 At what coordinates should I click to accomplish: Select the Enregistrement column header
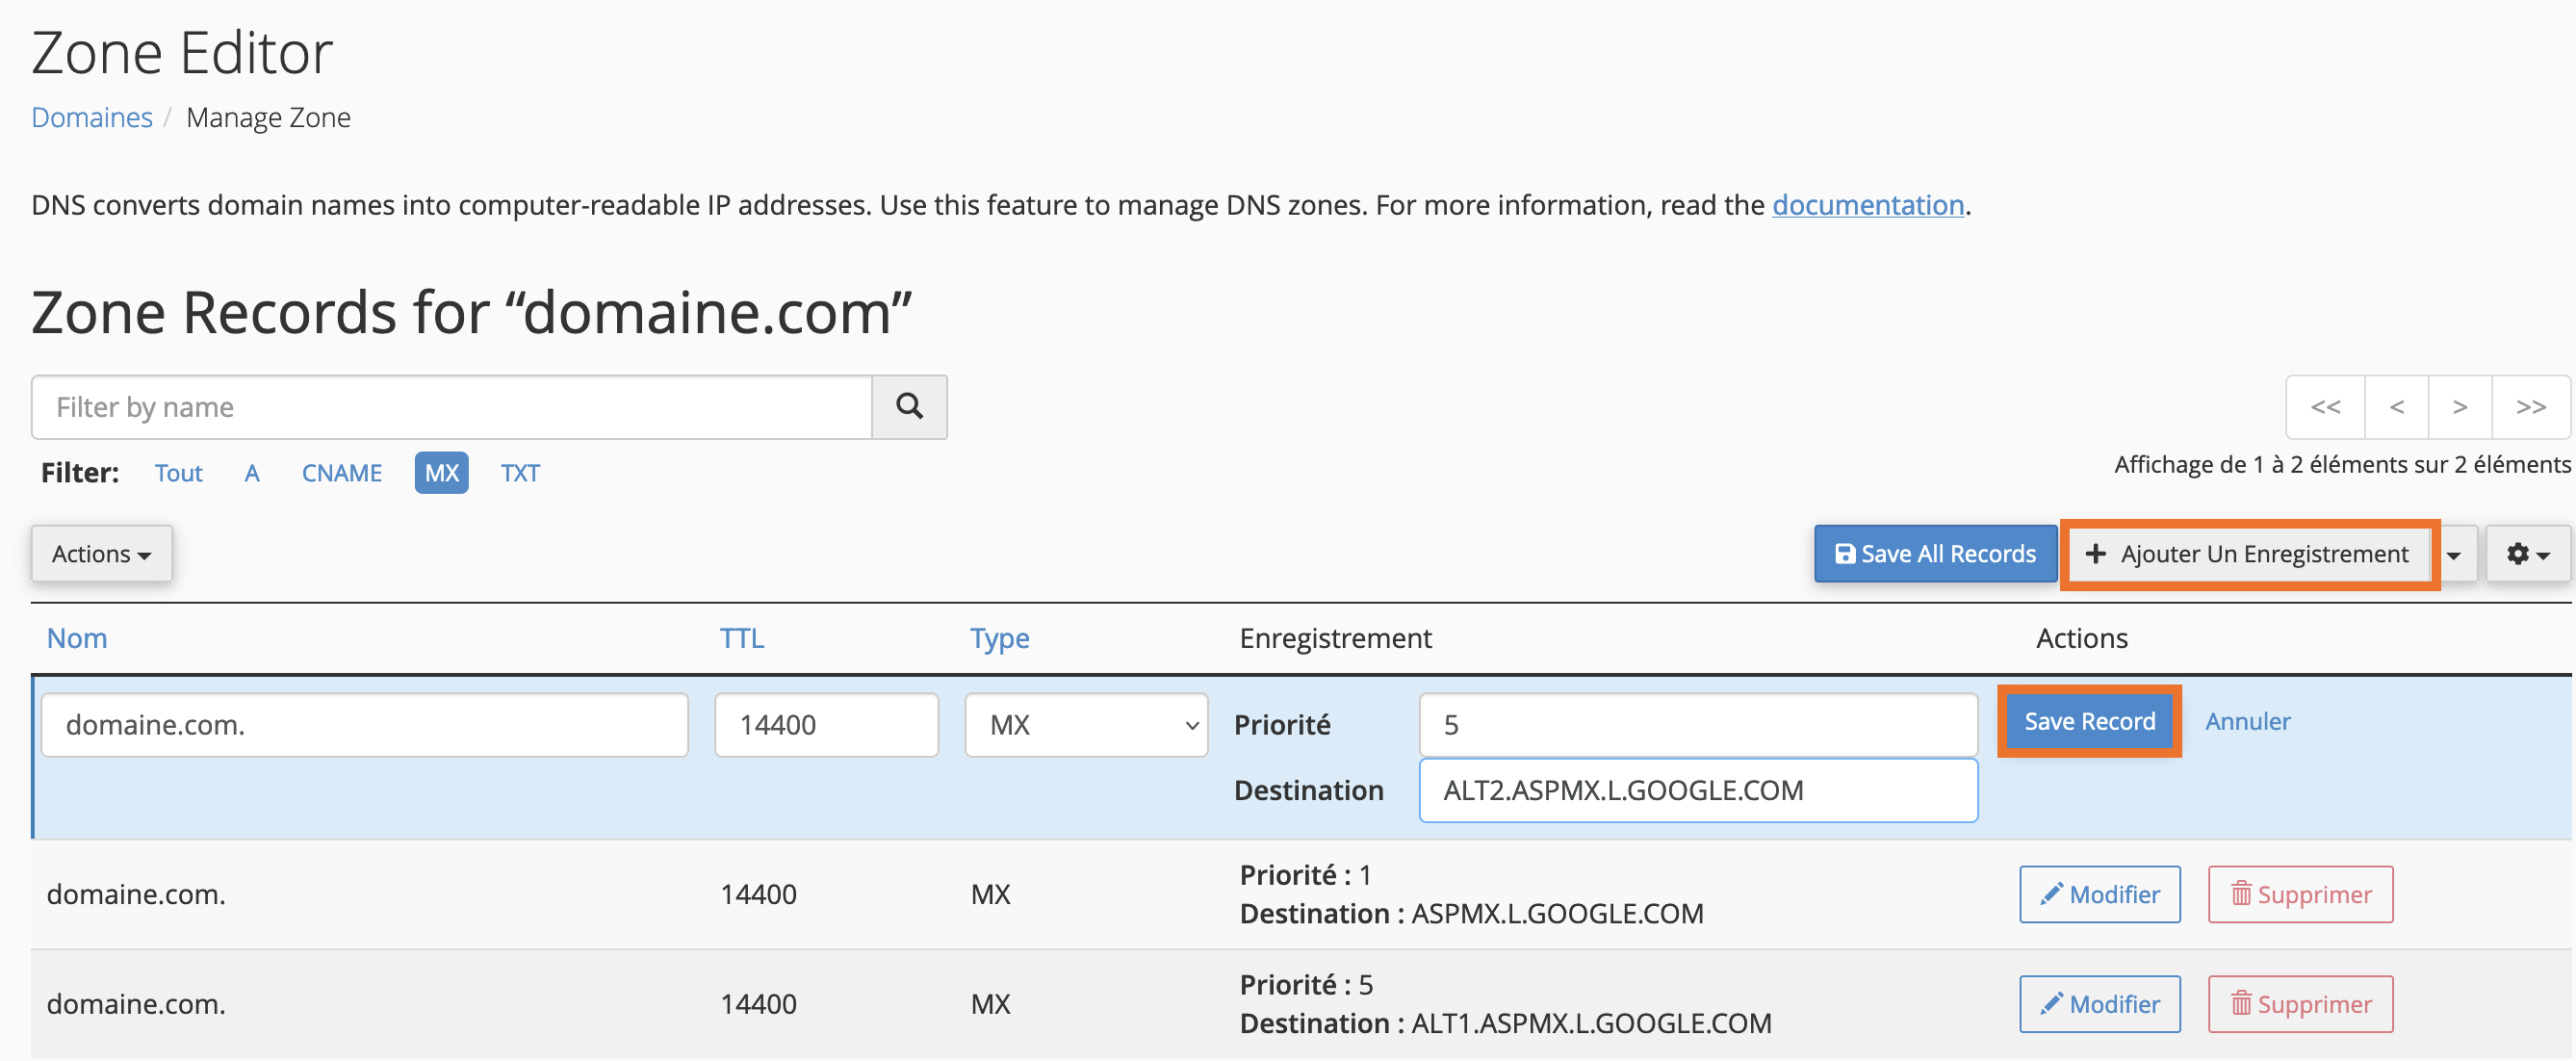pos(1335,638)
